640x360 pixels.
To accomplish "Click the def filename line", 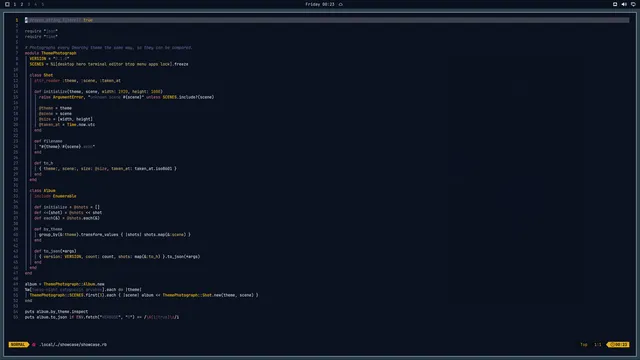I will pos(48,141).
